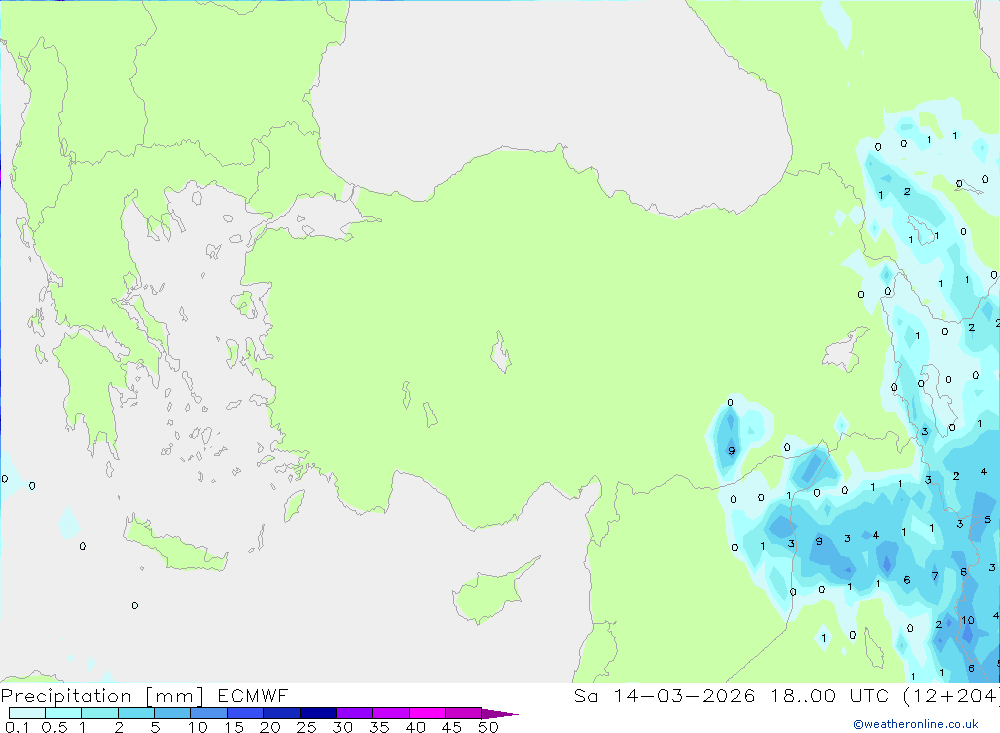The height and width of the screenshot is (733, 1000).
Task: Click the 'Precipitation [mm]' title text
Action: [x=102, y=696]
